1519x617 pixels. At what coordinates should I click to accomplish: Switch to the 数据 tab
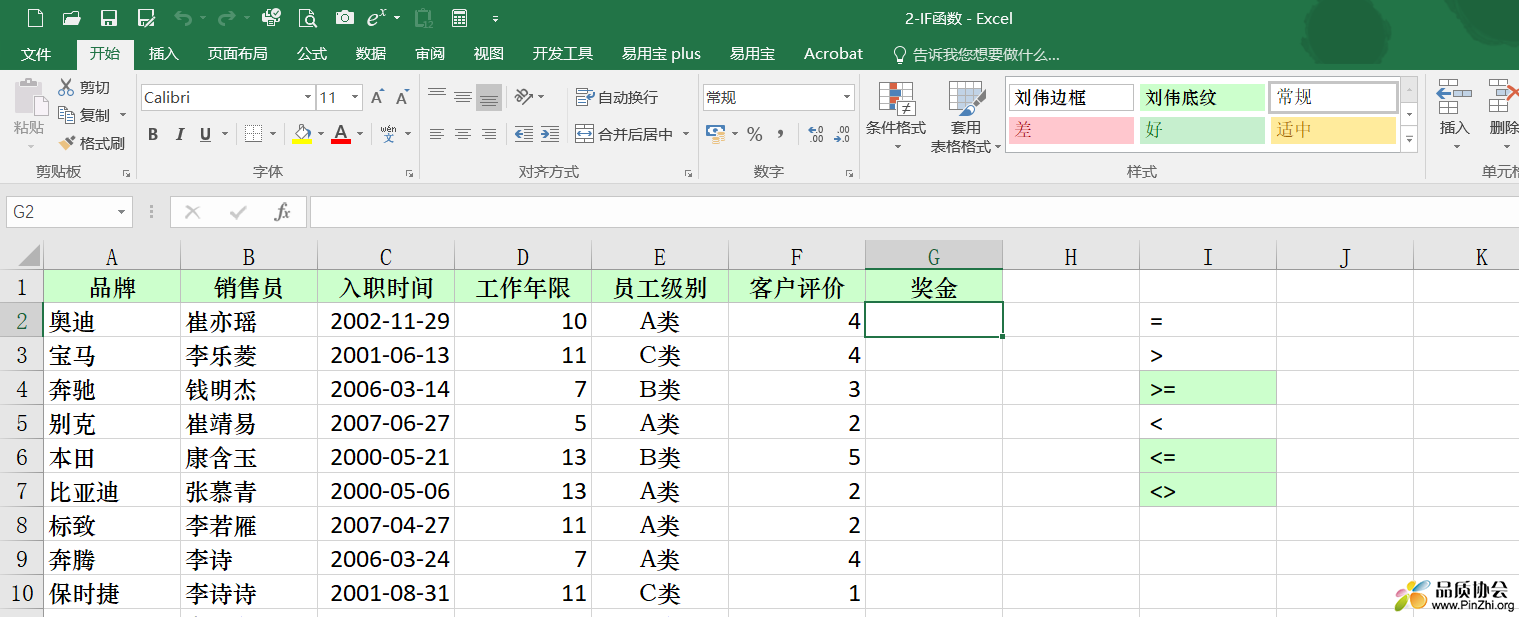coord(371,54)
